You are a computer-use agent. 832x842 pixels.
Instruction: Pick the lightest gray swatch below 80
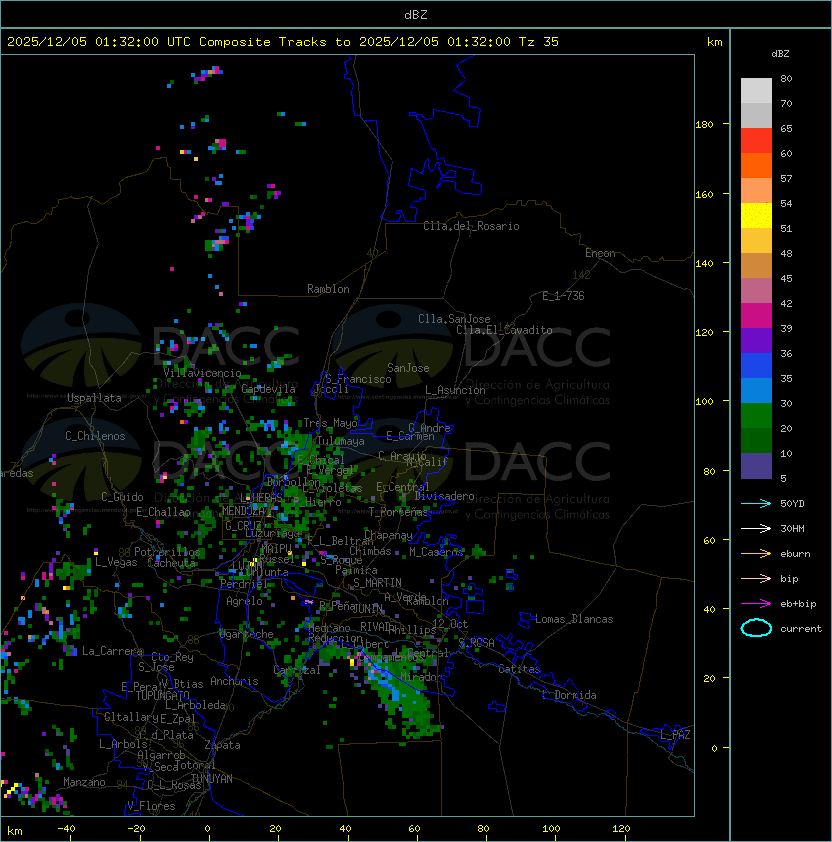pos(756,91)
